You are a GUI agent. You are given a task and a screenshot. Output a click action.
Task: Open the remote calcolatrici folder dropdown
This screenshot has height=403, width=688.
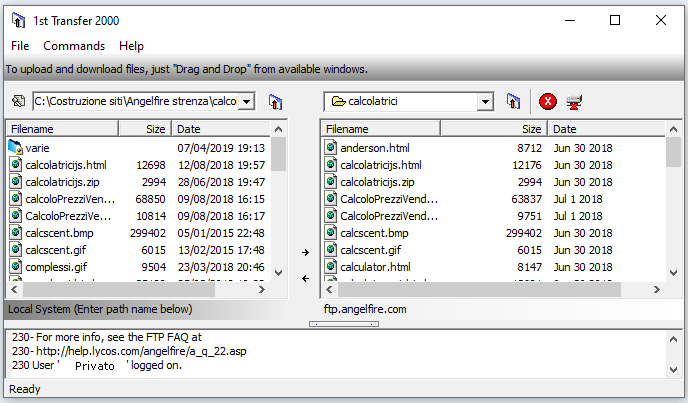(x=485, y=102)
